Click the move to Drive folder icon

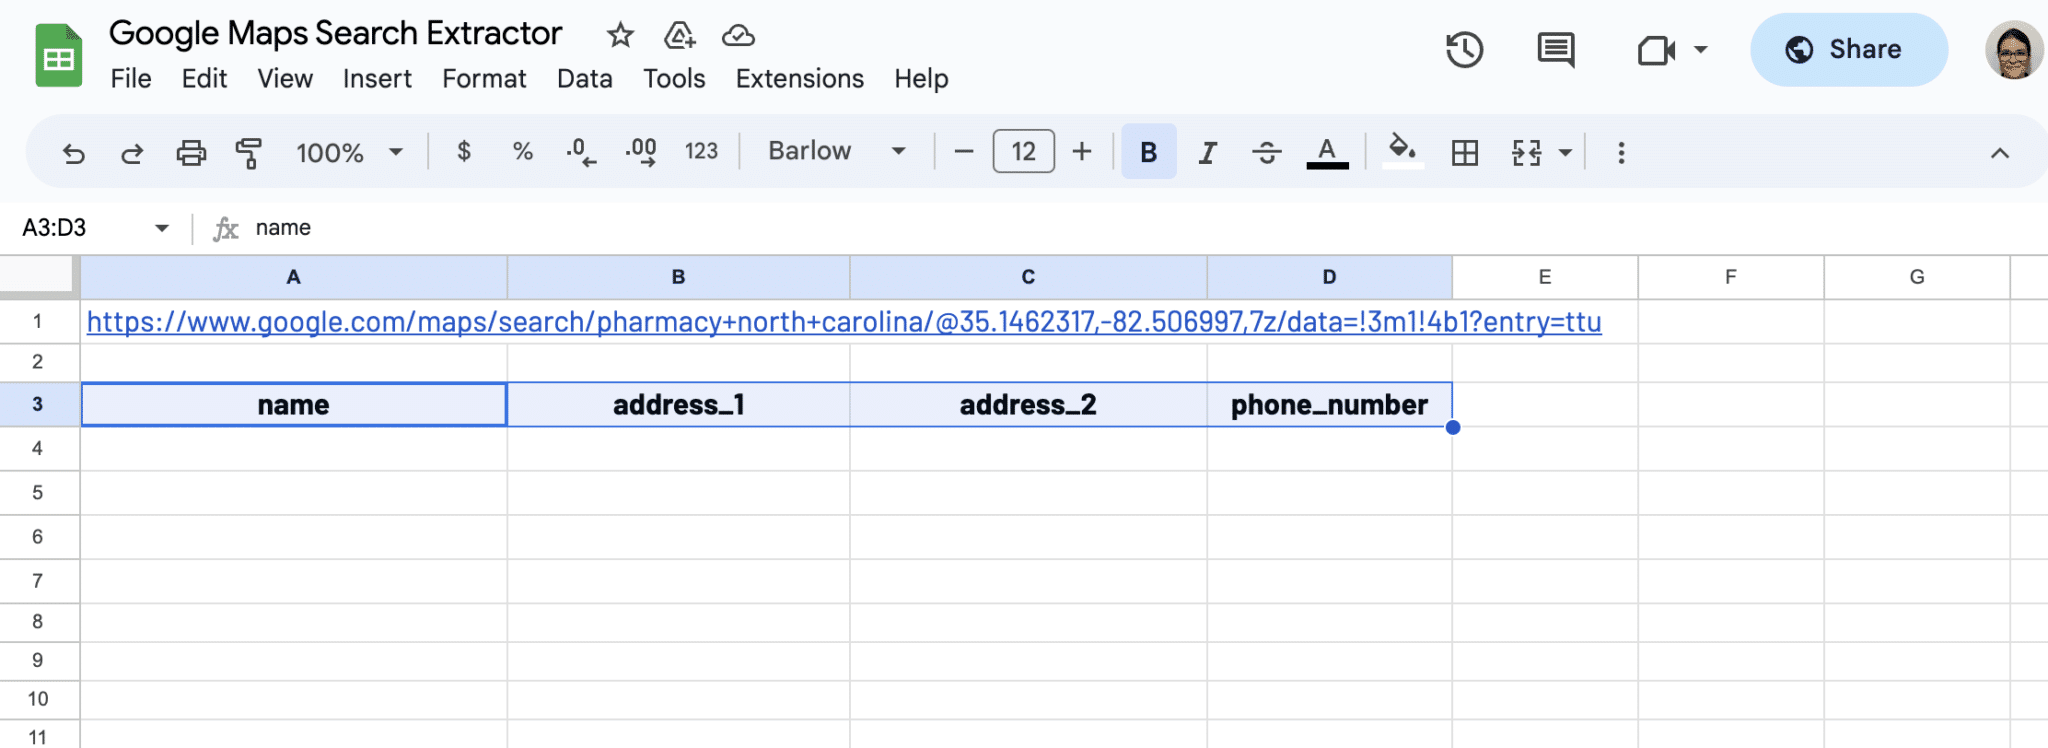point(679,35)
